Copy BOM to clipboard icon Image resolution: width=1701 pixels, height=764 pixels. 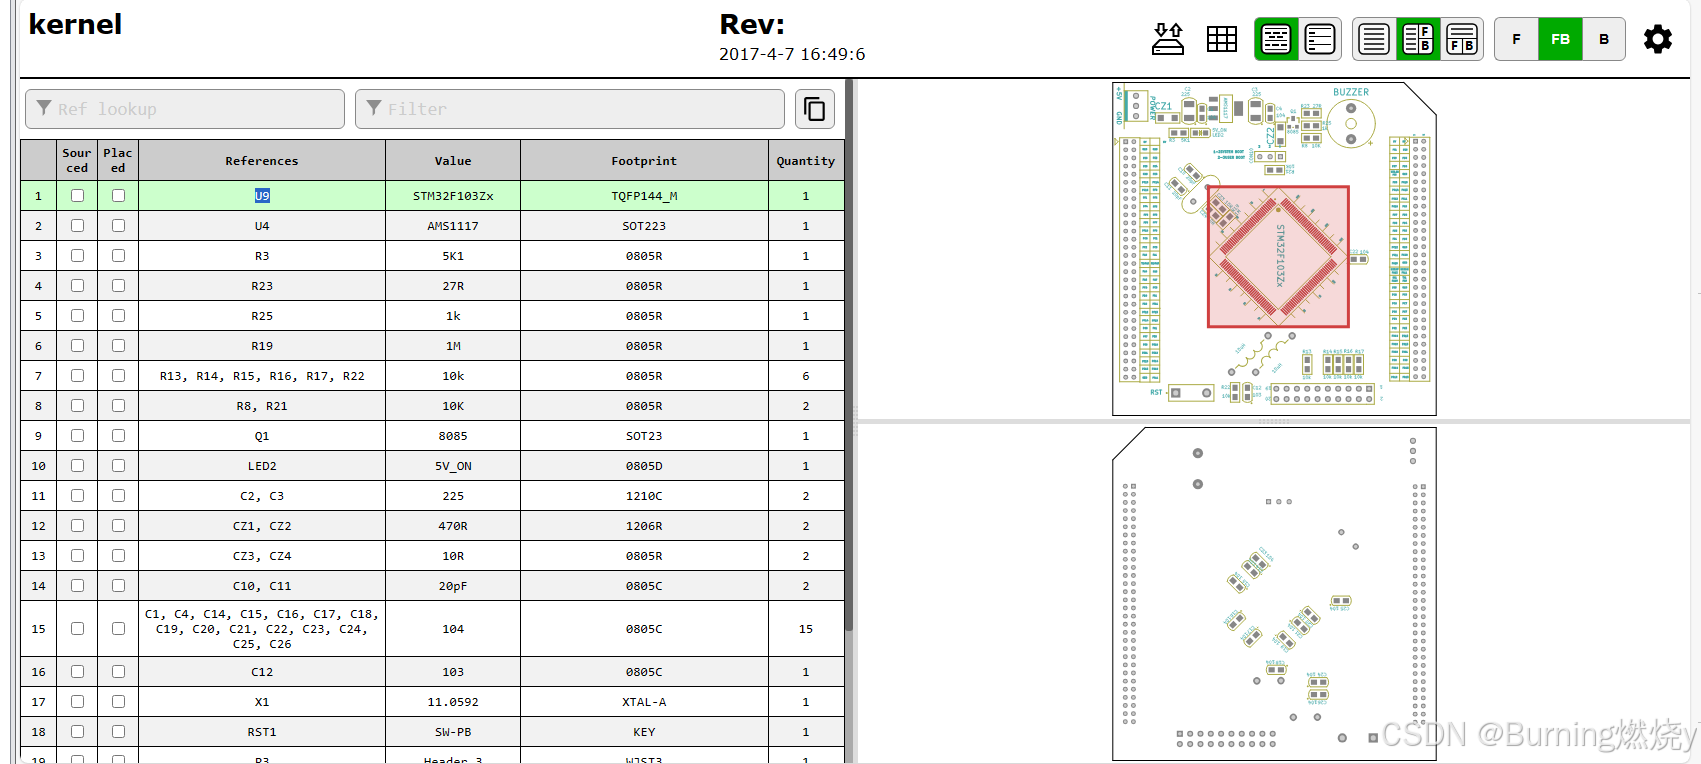(815, 109)
